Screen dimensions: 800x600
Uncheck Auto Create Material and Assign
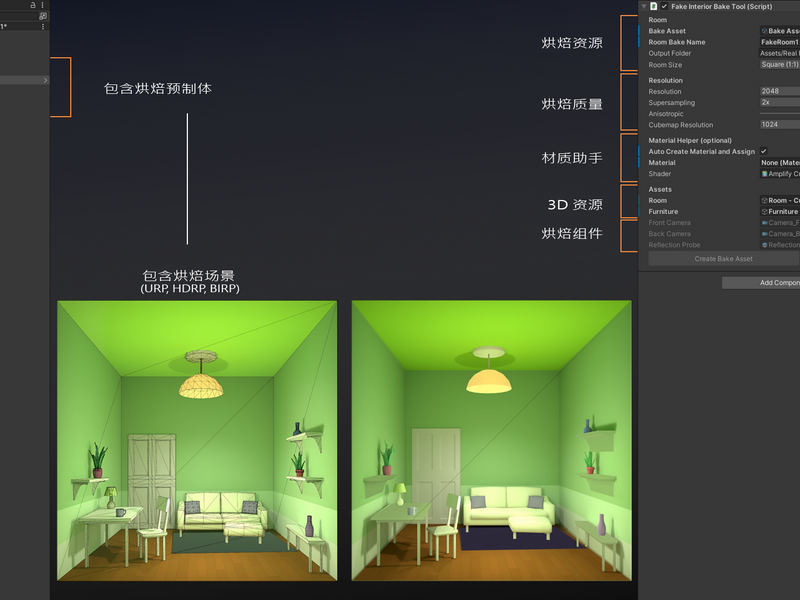pyautogui.click(x=764, y=151)
